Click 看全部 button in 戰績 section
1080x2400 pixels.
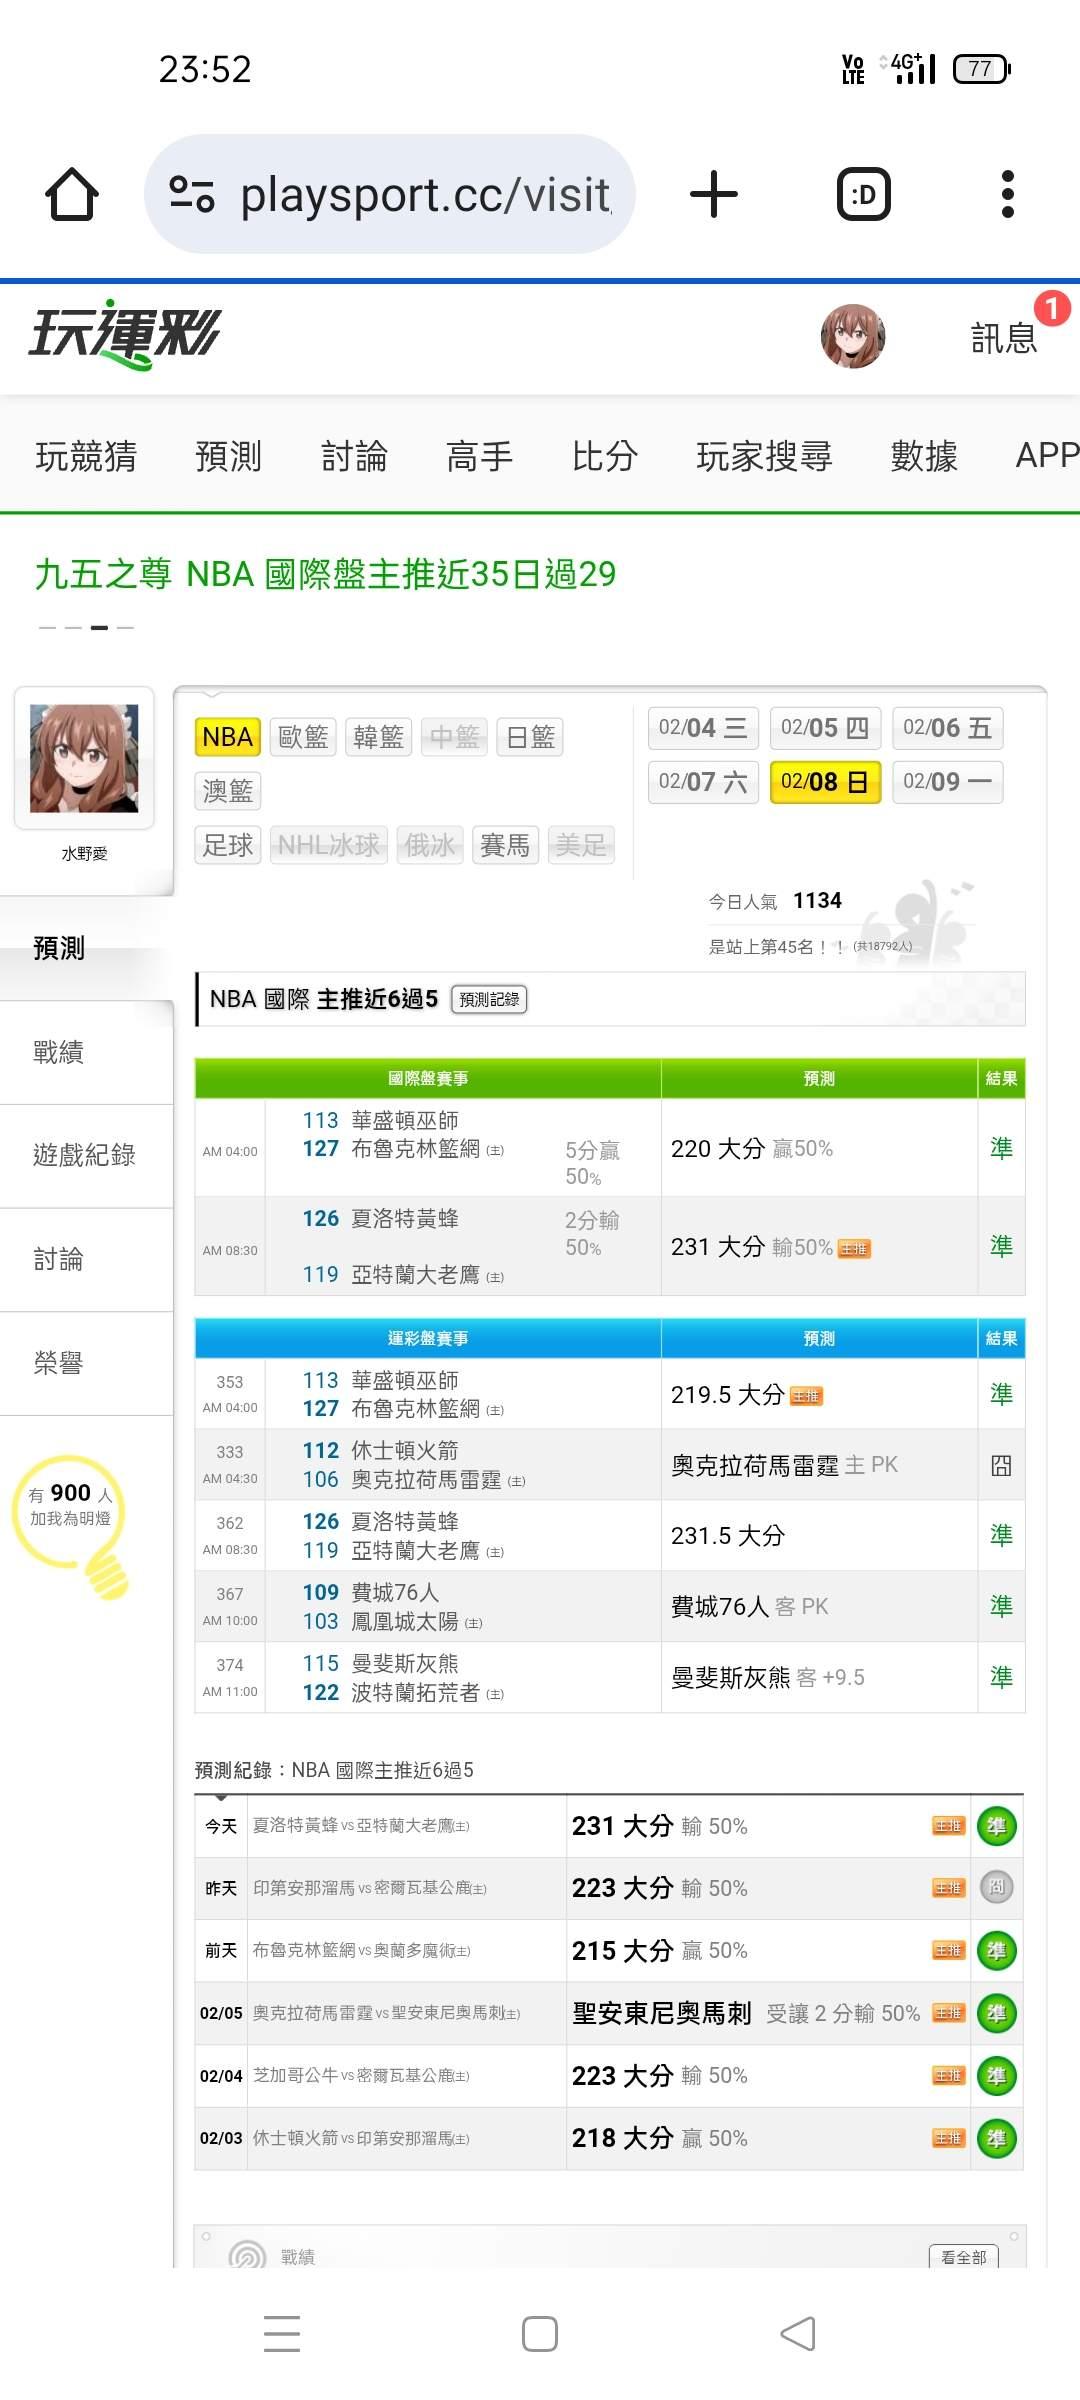click(x=964, y=2257)
